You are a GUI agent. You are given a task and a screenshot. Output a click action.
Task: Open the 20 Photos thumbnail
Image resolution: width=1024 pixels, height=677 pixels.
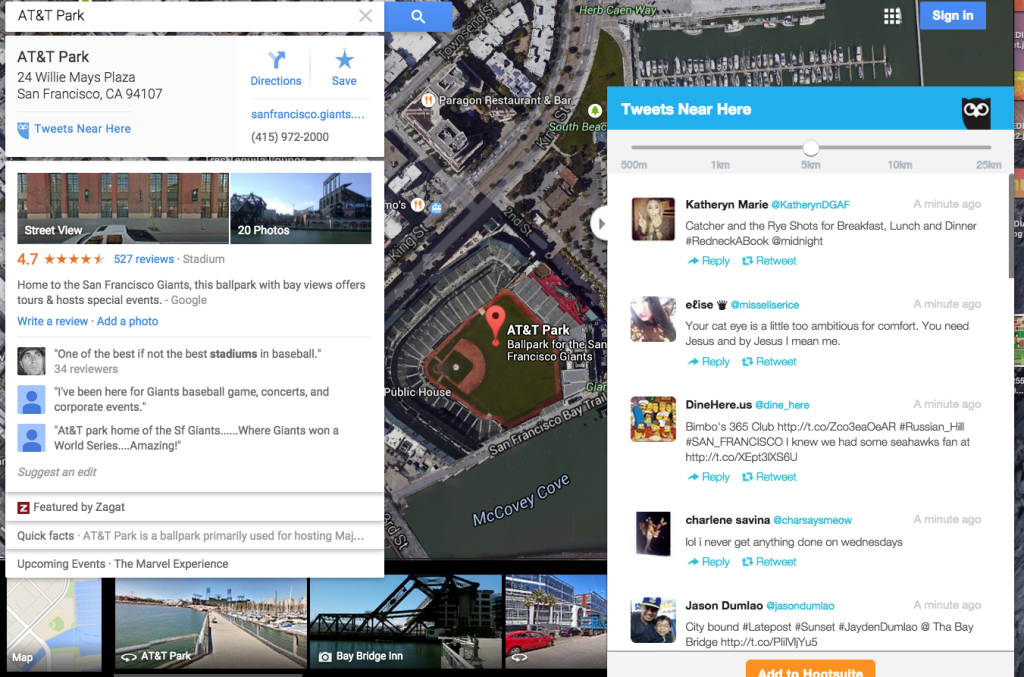[301, 208]
